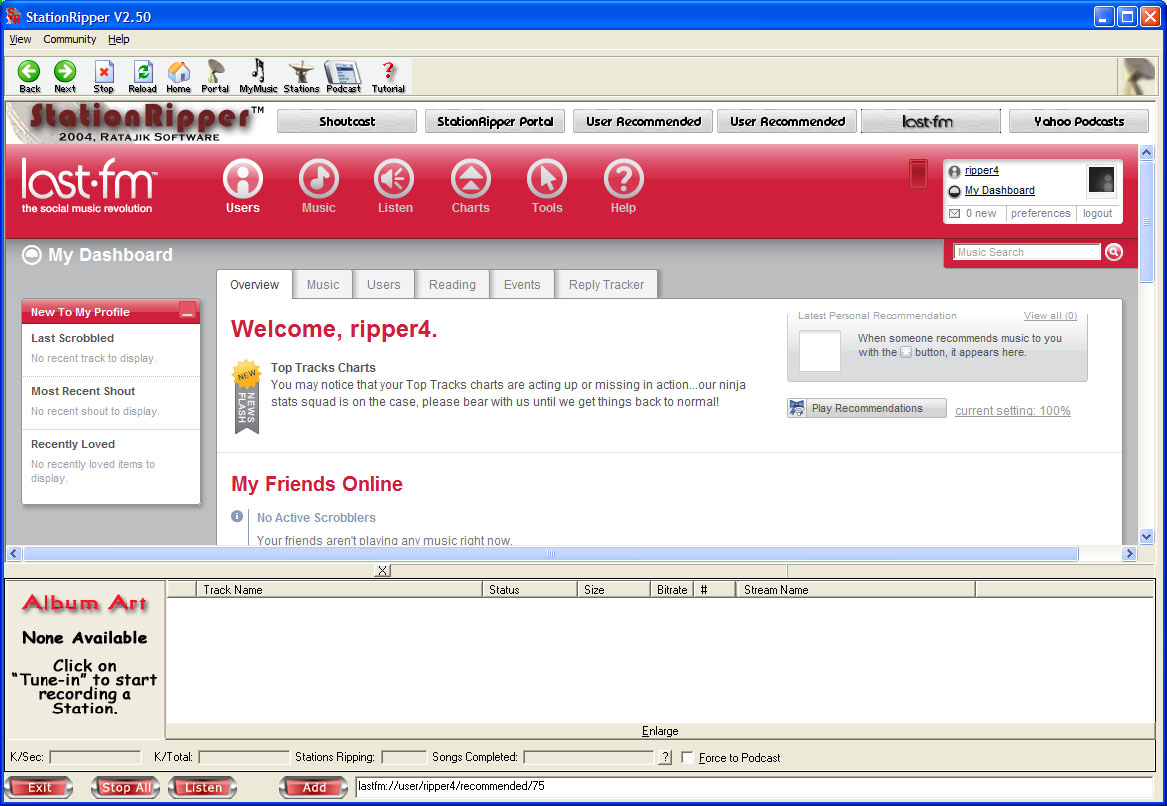Viewport: 1167px width, 806px height.
Task: Sort by the Stream Name column header
Action: click(x=855, y=589)
